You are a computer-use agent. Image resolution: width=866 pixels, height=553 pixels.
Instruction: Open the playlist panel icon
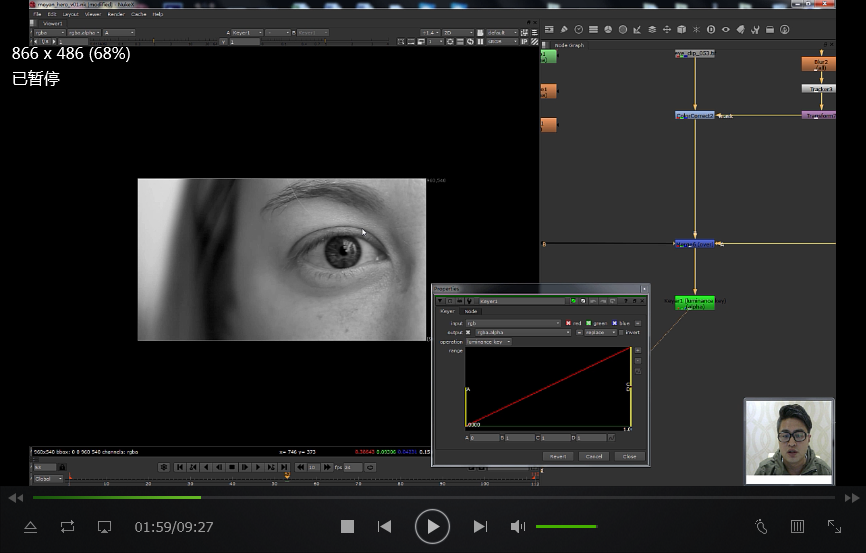pos(797,526)
